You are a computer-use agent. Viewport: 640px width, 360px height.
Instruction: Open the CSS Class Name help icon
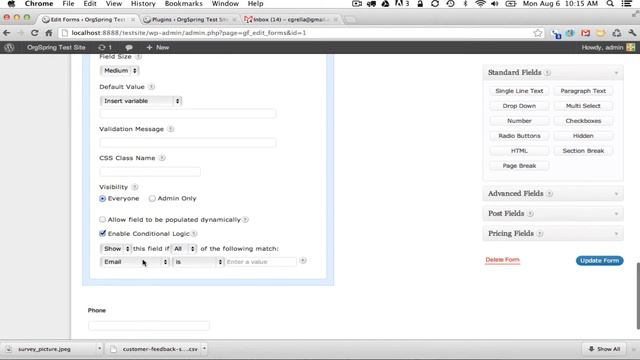(x=162, y=158)
